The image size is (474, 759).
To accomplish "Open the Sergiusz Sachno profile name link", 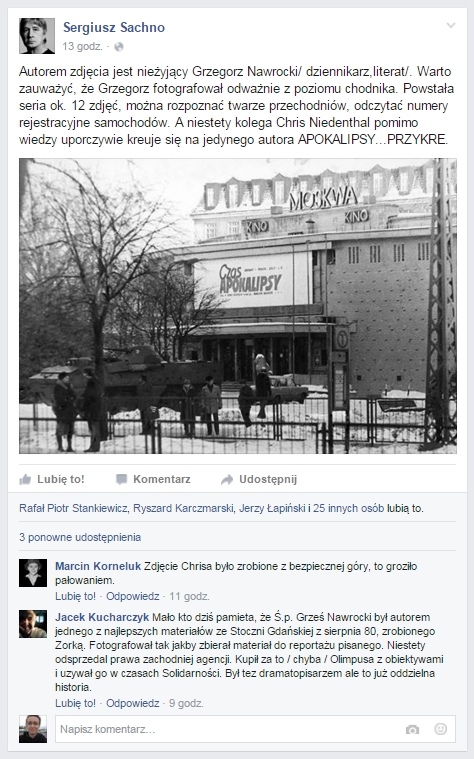I will coord(114,28).
